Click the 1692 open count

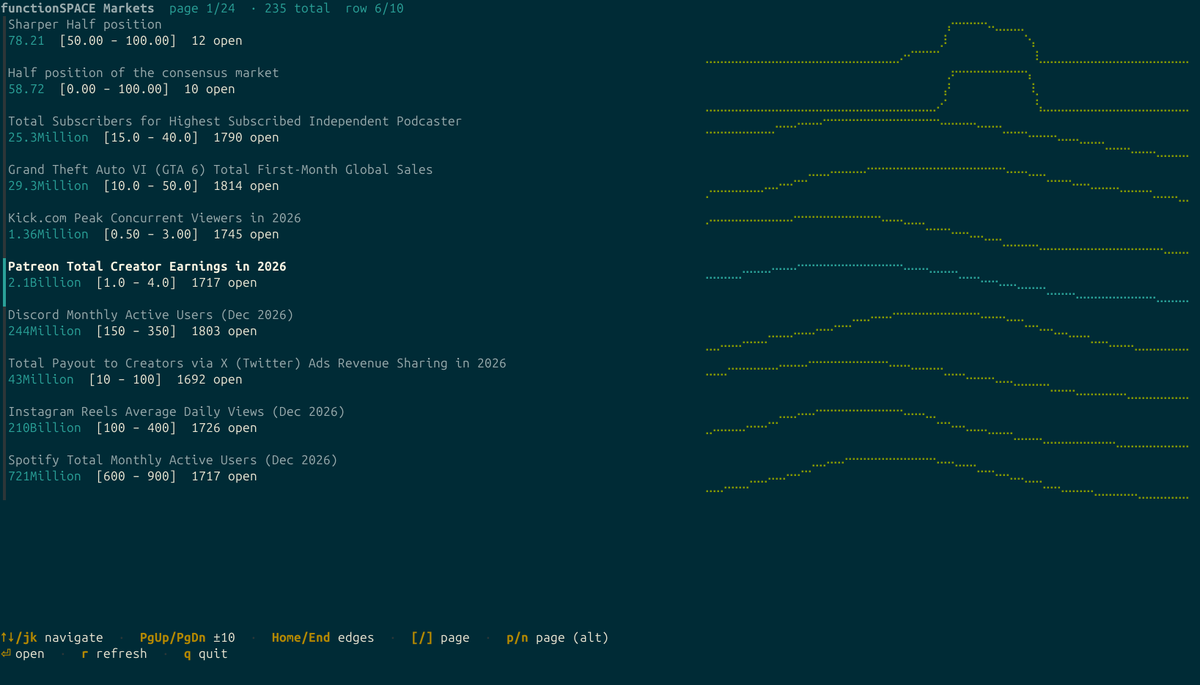tap(209, 379)
